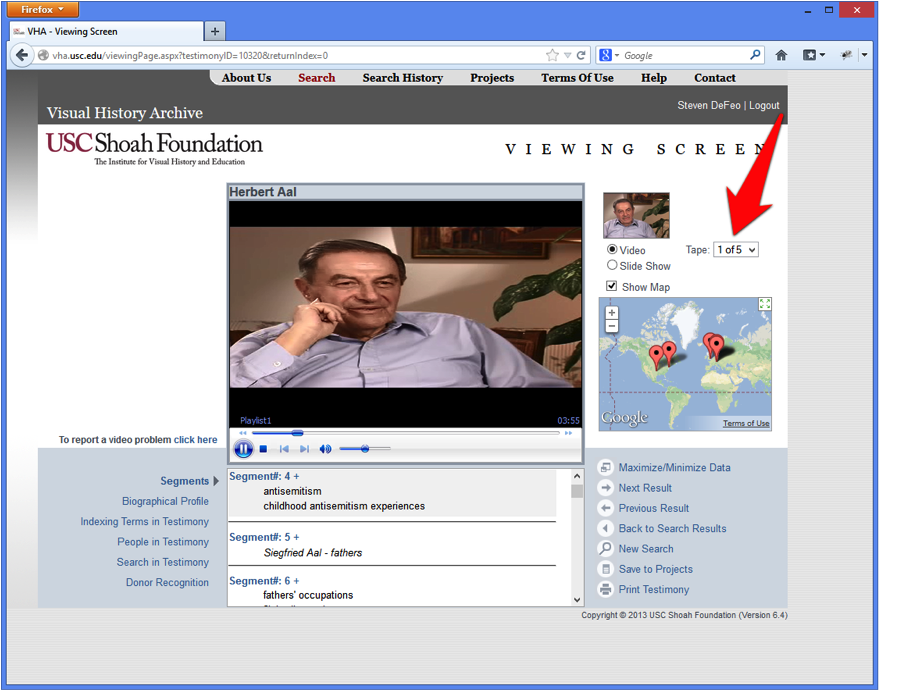Click the Next Result arrow icon

pyautogui.click(x=605, y=488)
